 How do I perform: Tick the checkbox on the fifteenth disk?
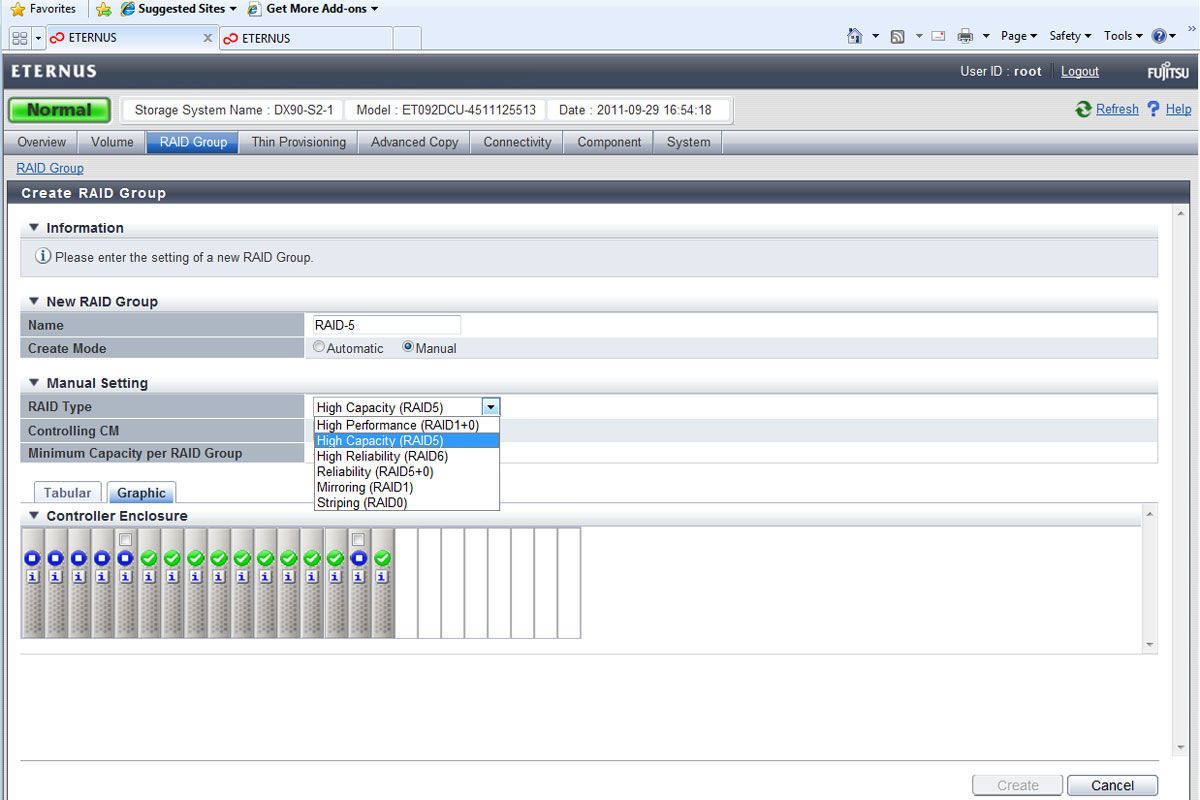point(358,539)
